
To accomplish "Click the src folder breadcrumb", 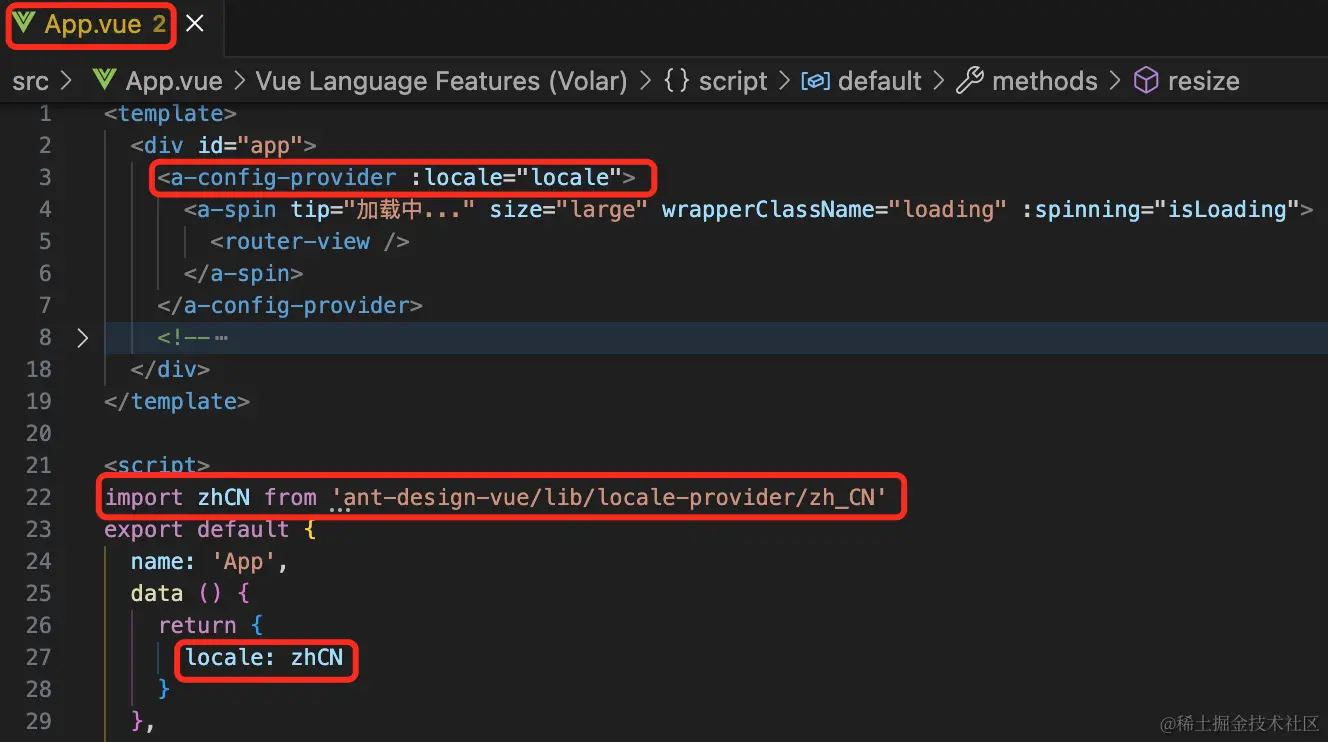I will (30, 81).
